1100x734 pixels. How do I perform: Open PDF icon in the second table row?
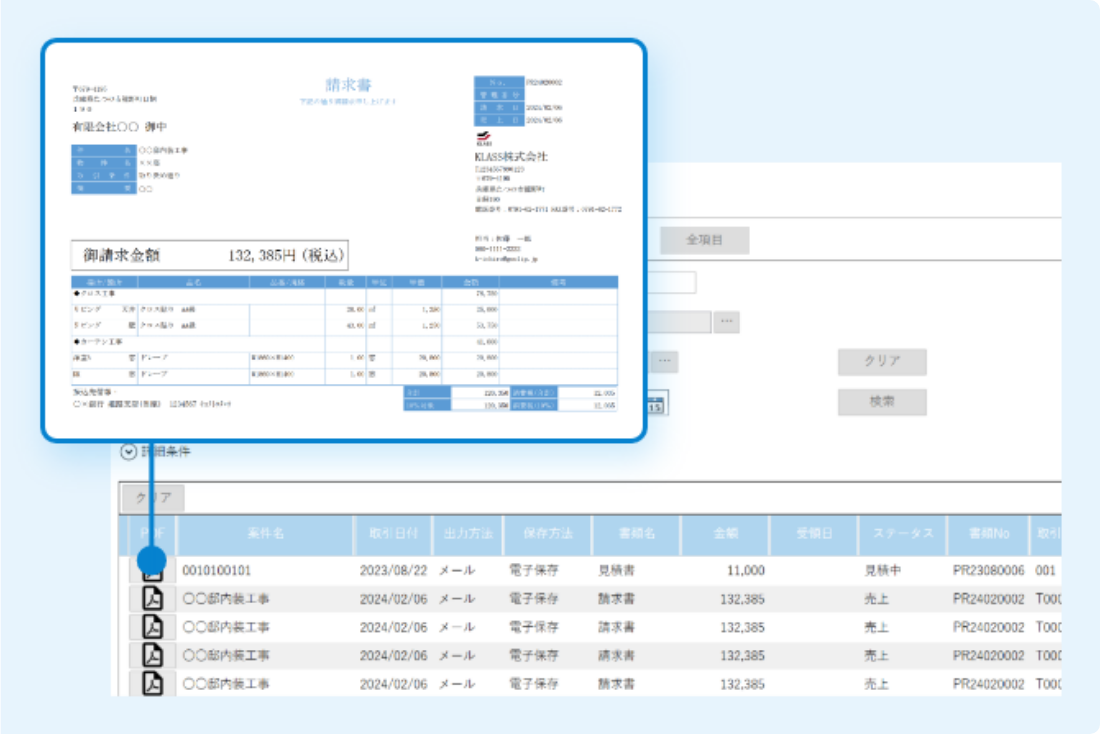[x=153, y=599]
